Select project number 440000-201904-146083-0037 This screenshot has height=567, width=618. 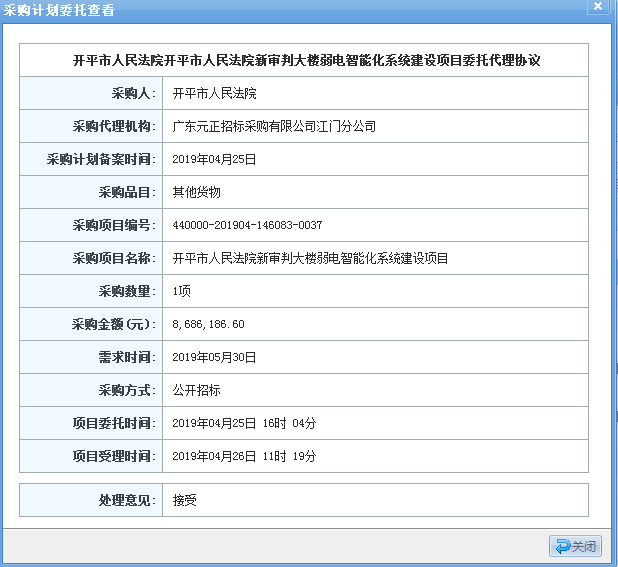point(247,225)
